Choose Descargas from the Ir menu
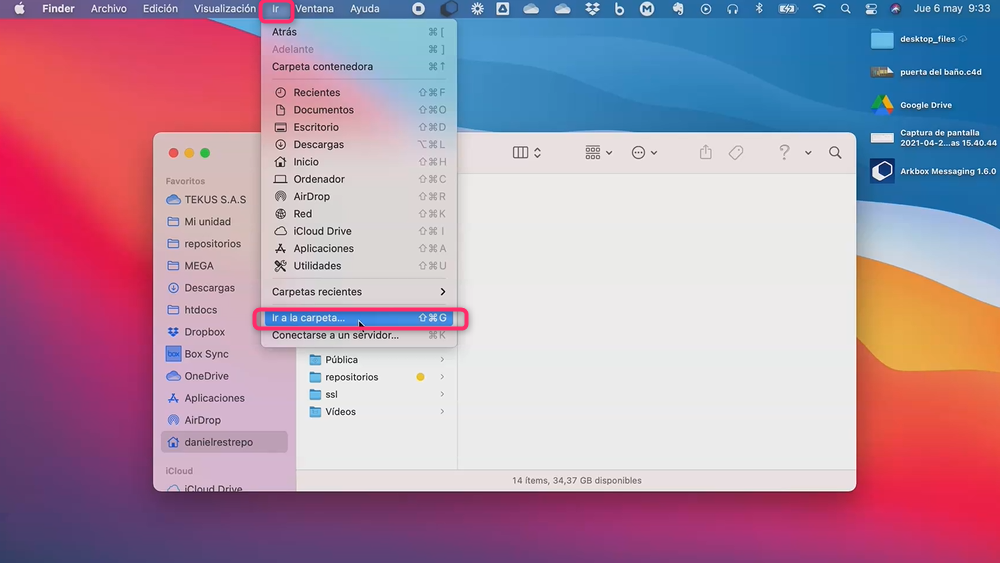This screenshot has height=563, width=1000. [318, 145]
